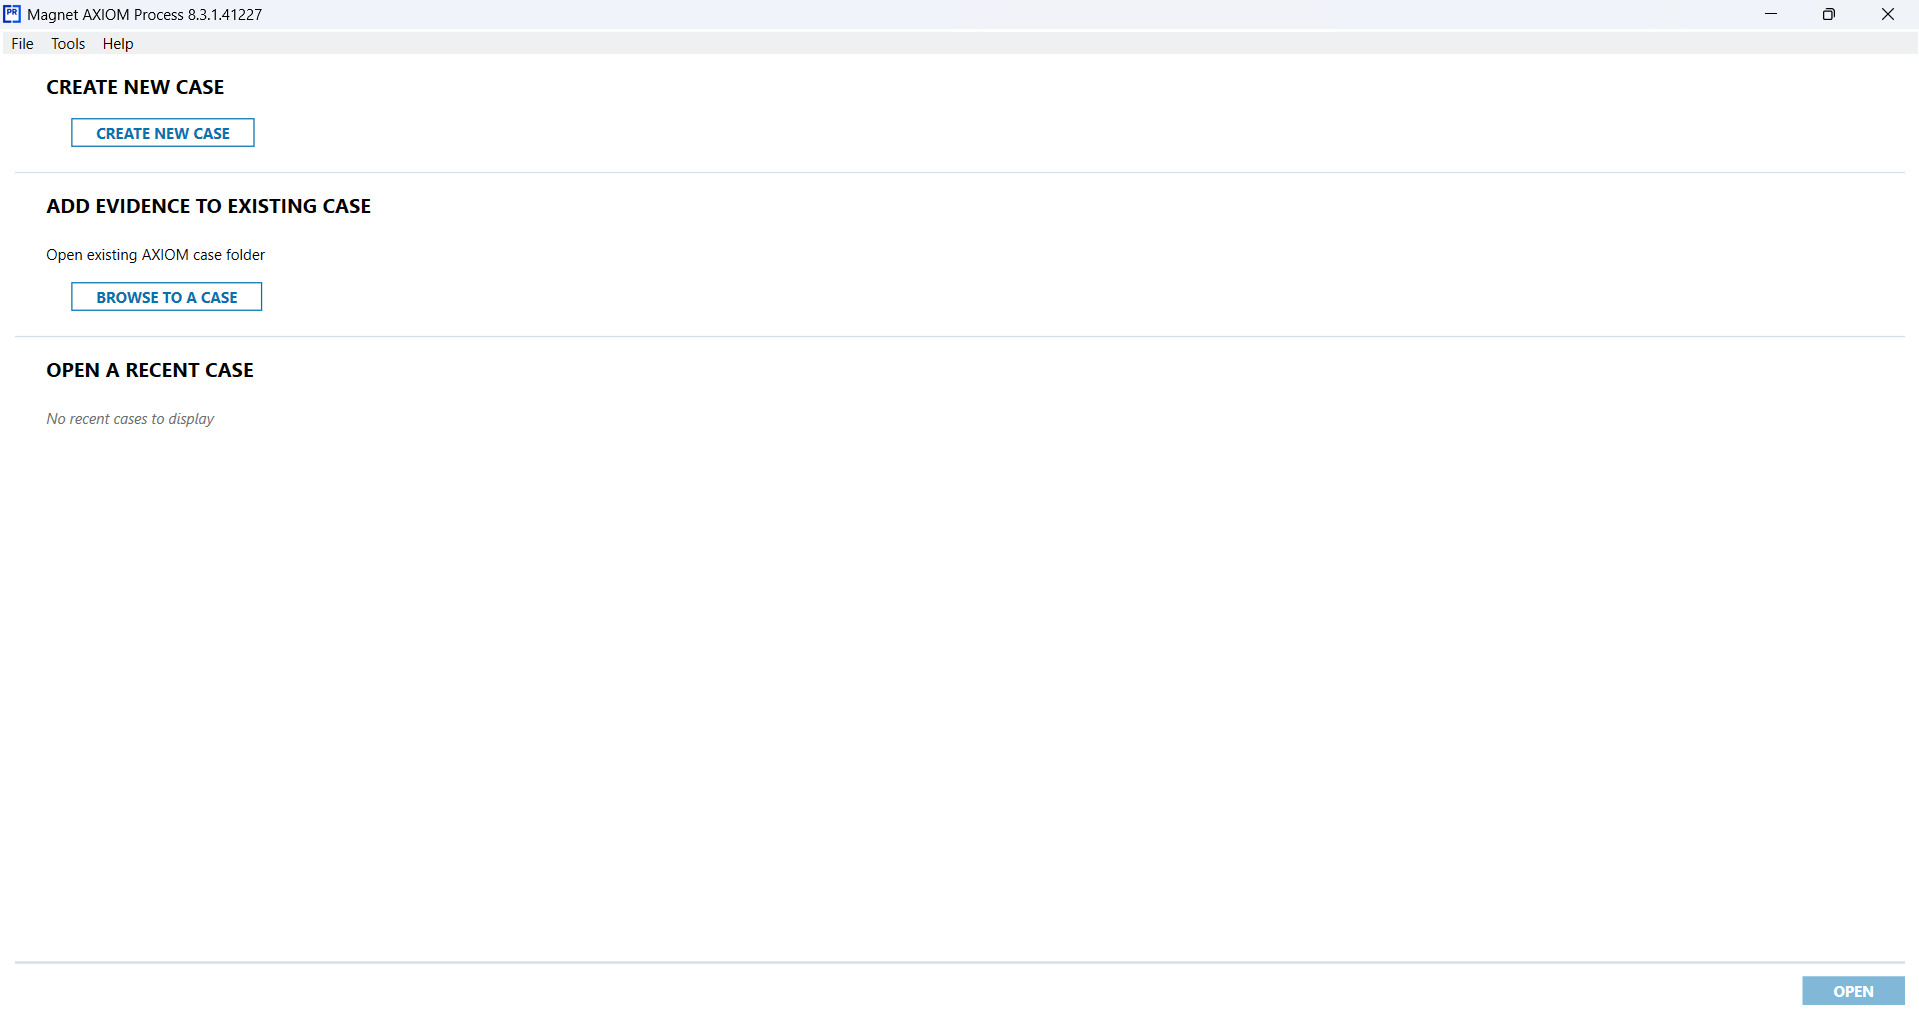
Task: Click the divider line above the OPEN button
Action: coord(960,962)
